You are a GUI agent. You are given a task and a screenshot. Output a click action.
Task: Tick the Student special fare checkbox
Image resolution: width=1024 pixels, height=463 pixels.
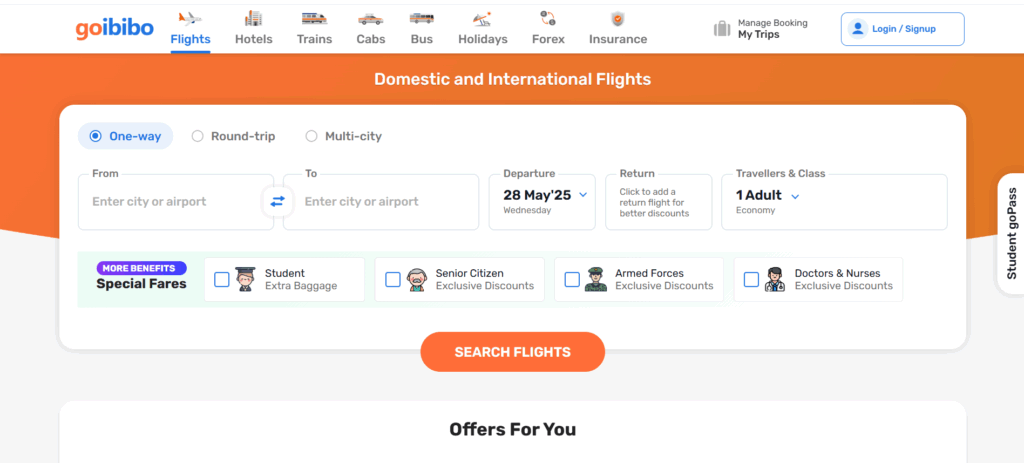pyautogui.click(x=222, y=280)
